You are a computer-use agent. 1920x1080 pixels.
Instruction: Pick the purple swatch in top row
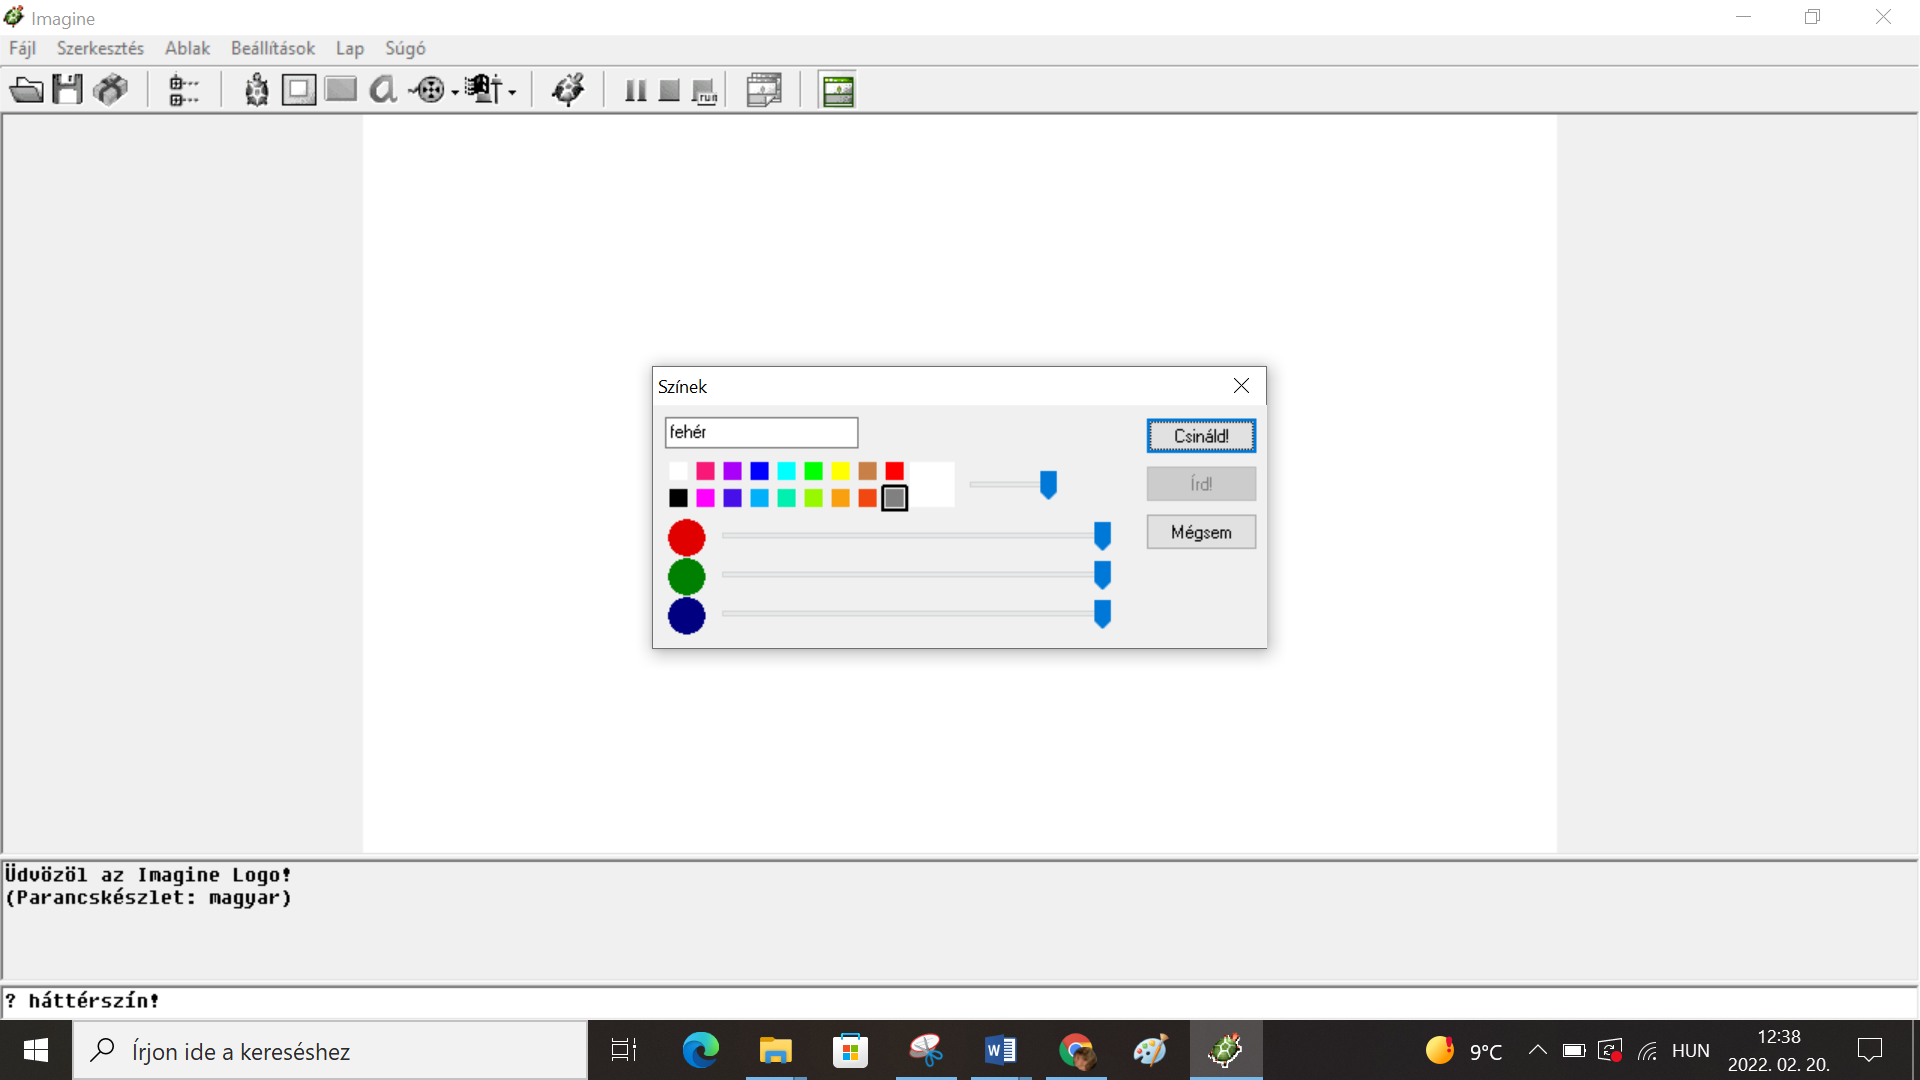click(732, 471)
